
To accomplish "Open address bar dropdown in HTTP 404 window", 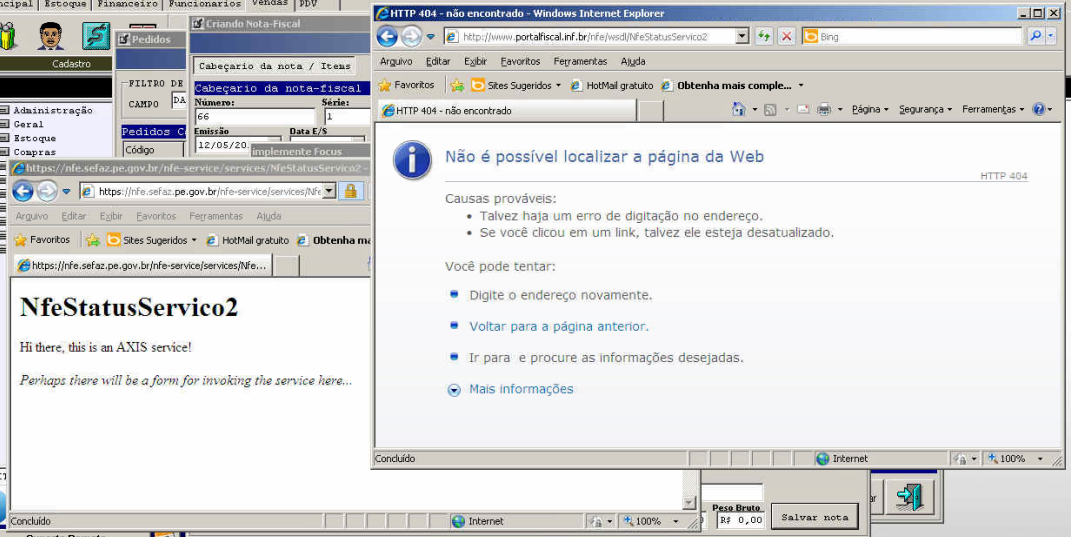I will [742, 36].
